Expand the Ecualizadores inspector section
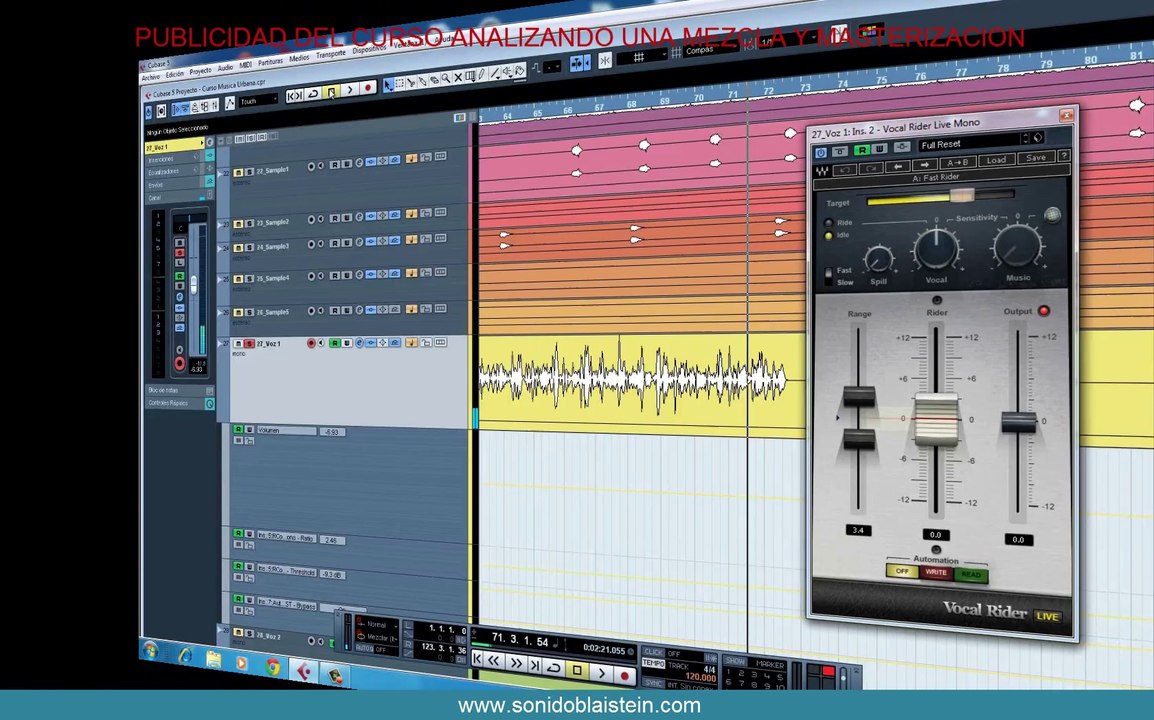Screen dimensions: 1154x720 (163, 172)
